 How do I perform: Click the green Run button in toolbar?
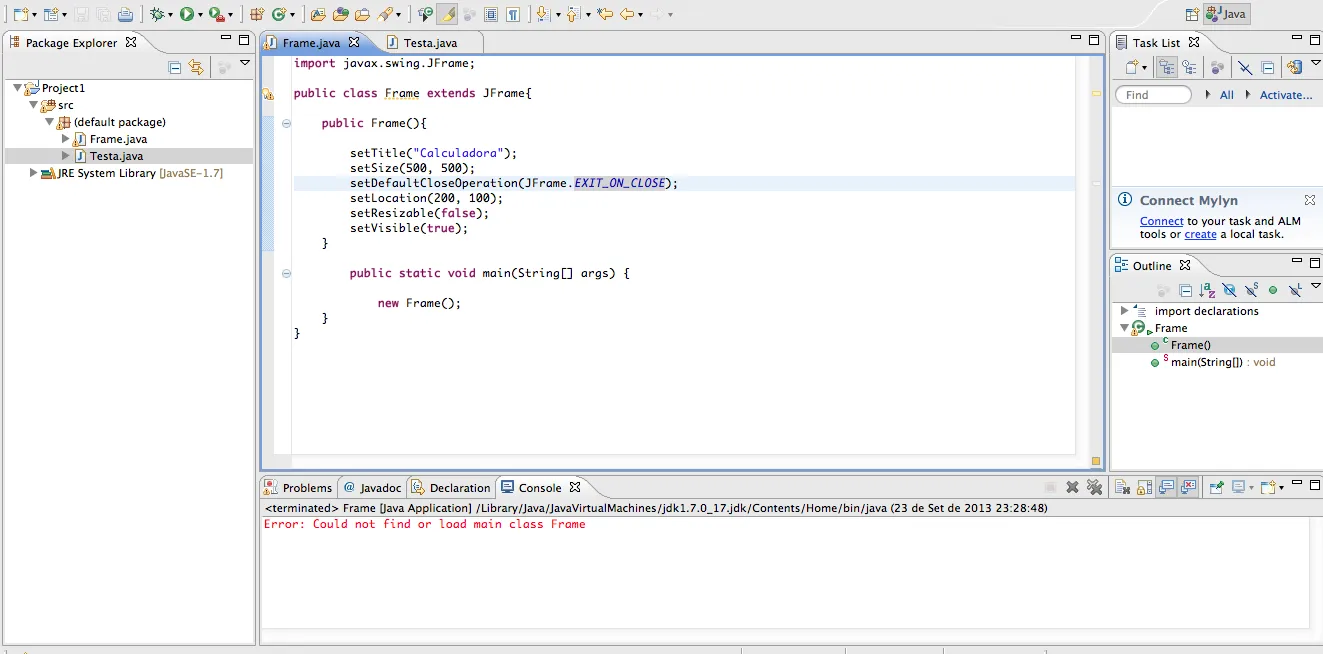click(x=186, y=14)
